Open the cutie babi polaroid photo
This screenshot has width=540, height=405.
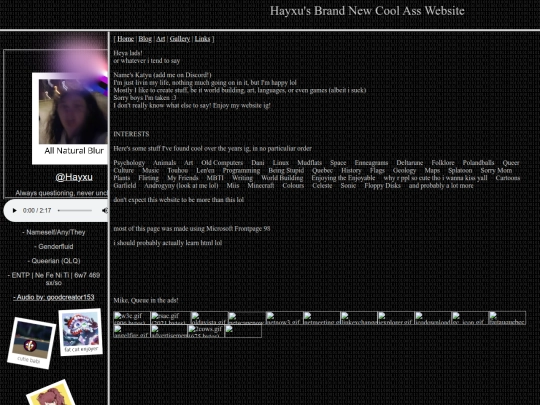[x=31, y=343]
